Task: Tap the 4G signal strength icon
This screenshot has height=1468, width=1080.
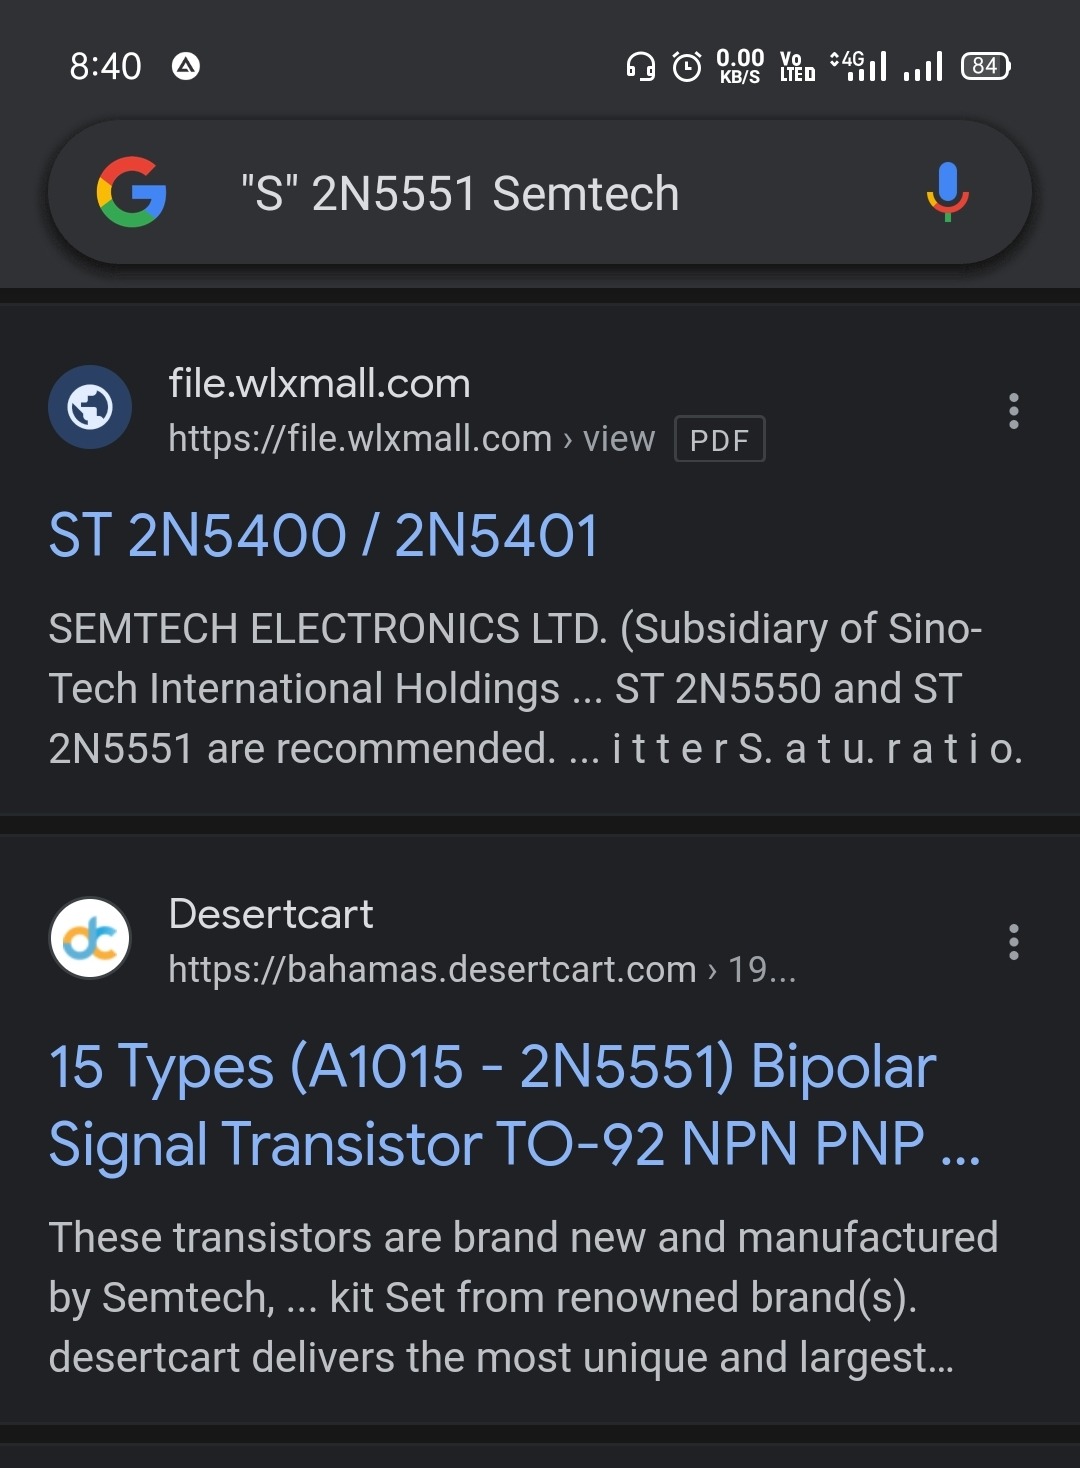Action: pyautogui.click(x=859, y=66)
